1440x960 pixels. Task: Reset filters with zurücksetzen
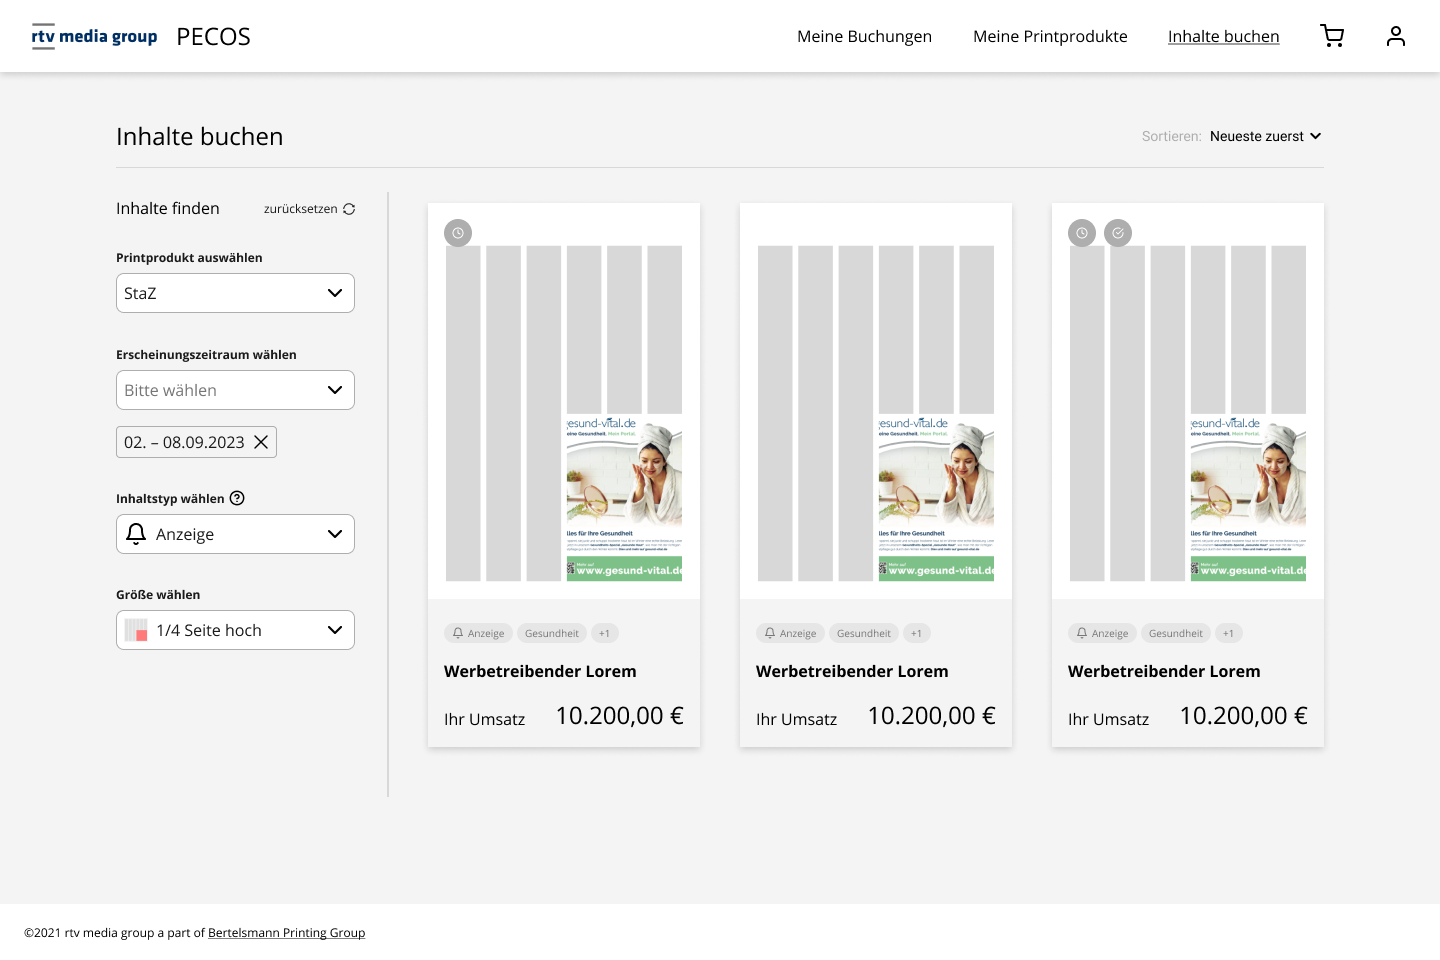pos(309,209)
